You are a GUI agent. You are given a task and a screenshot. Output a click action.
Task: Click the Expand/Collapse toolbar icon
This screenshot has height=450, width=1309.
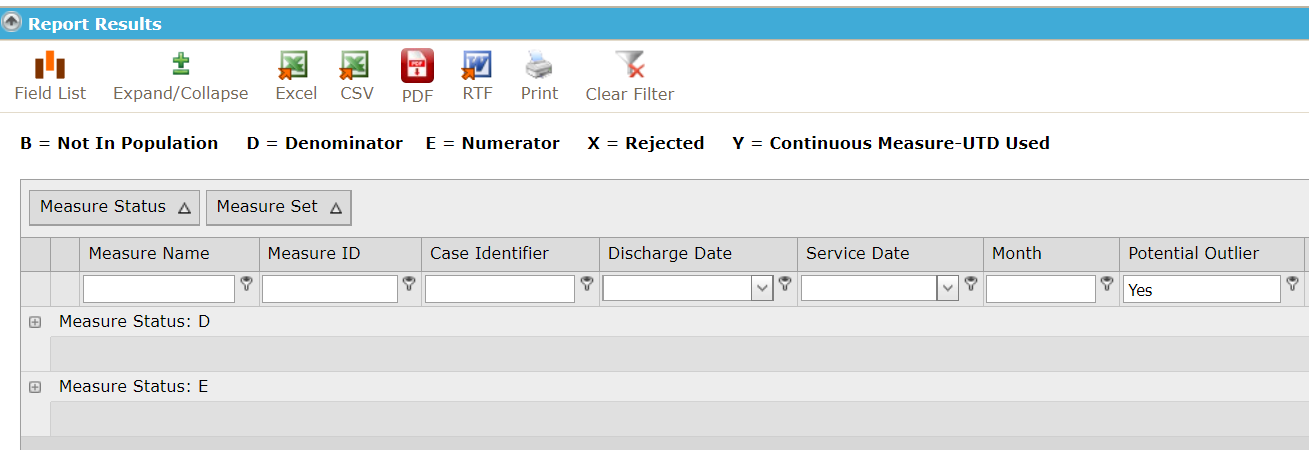coord(180,77)
